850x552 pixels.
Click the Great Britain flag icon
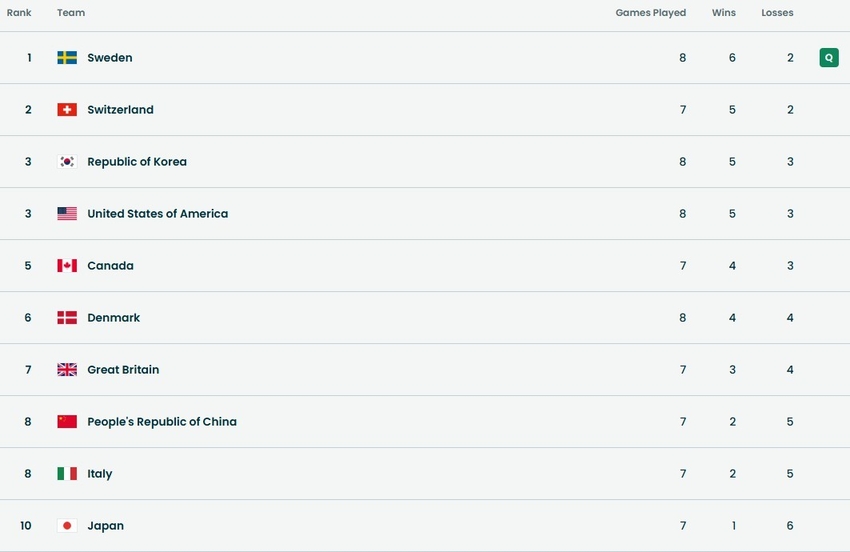pos(67,370)
